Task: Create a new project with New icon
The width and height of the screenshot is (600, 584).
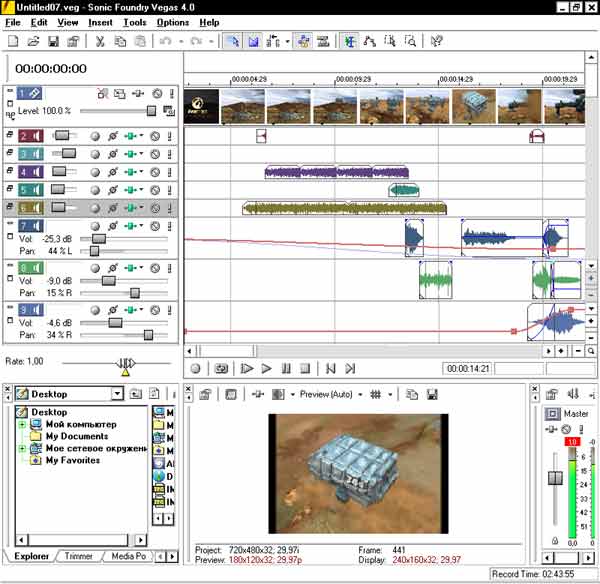Action: [x=13, y=41]
